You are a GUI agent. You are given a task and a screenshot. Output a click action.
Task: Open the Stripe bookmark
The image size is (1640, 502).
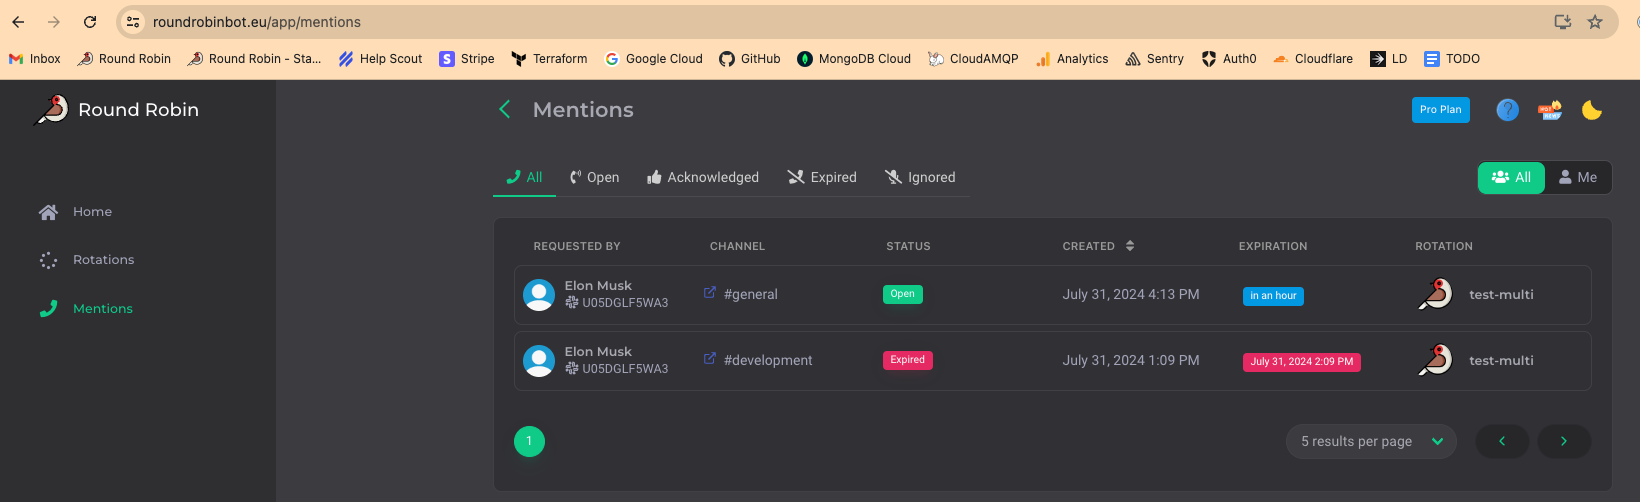tap(467, 59)
